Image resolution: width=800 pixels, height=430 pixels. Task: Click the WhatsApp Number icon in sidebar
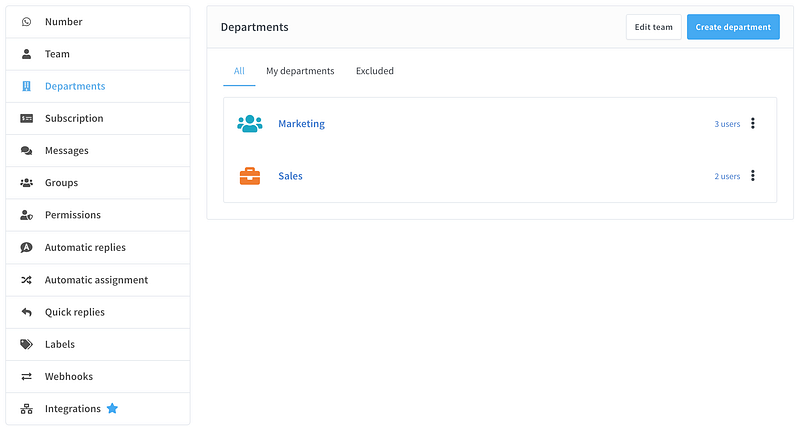pyautogui.click(x=26, y=22)
